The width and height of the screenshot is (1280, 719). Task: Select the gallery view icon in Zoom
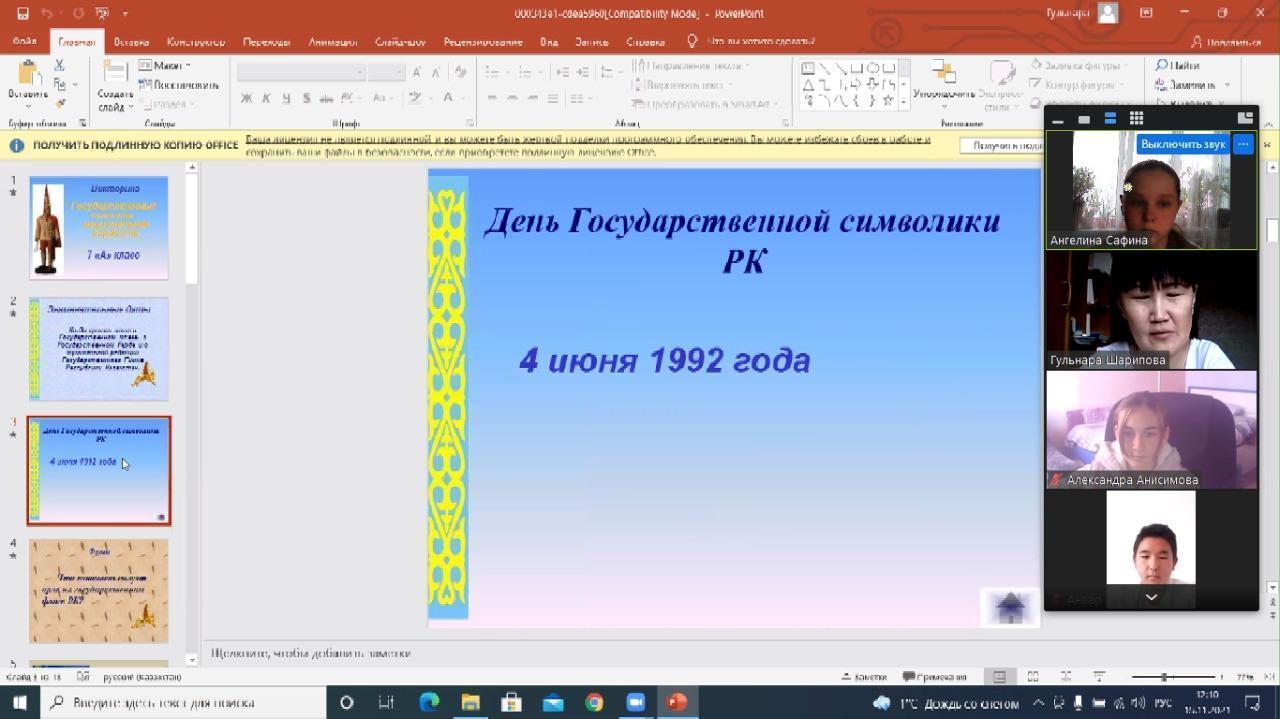(1136, 118)
